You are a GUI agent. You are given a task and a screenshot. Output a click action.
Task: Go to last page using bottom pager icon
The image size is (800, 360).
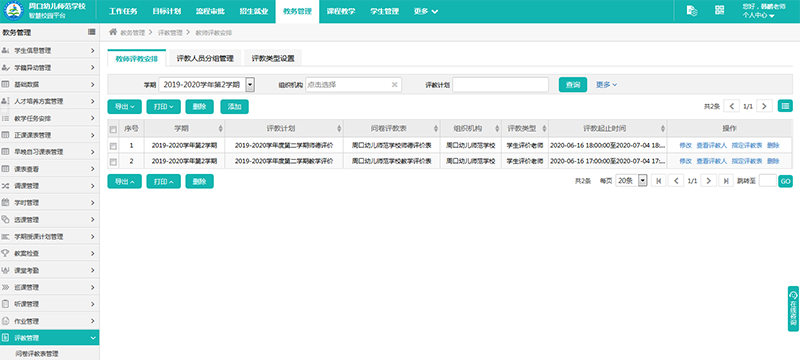pyautogui.click(x=726, y=181)
